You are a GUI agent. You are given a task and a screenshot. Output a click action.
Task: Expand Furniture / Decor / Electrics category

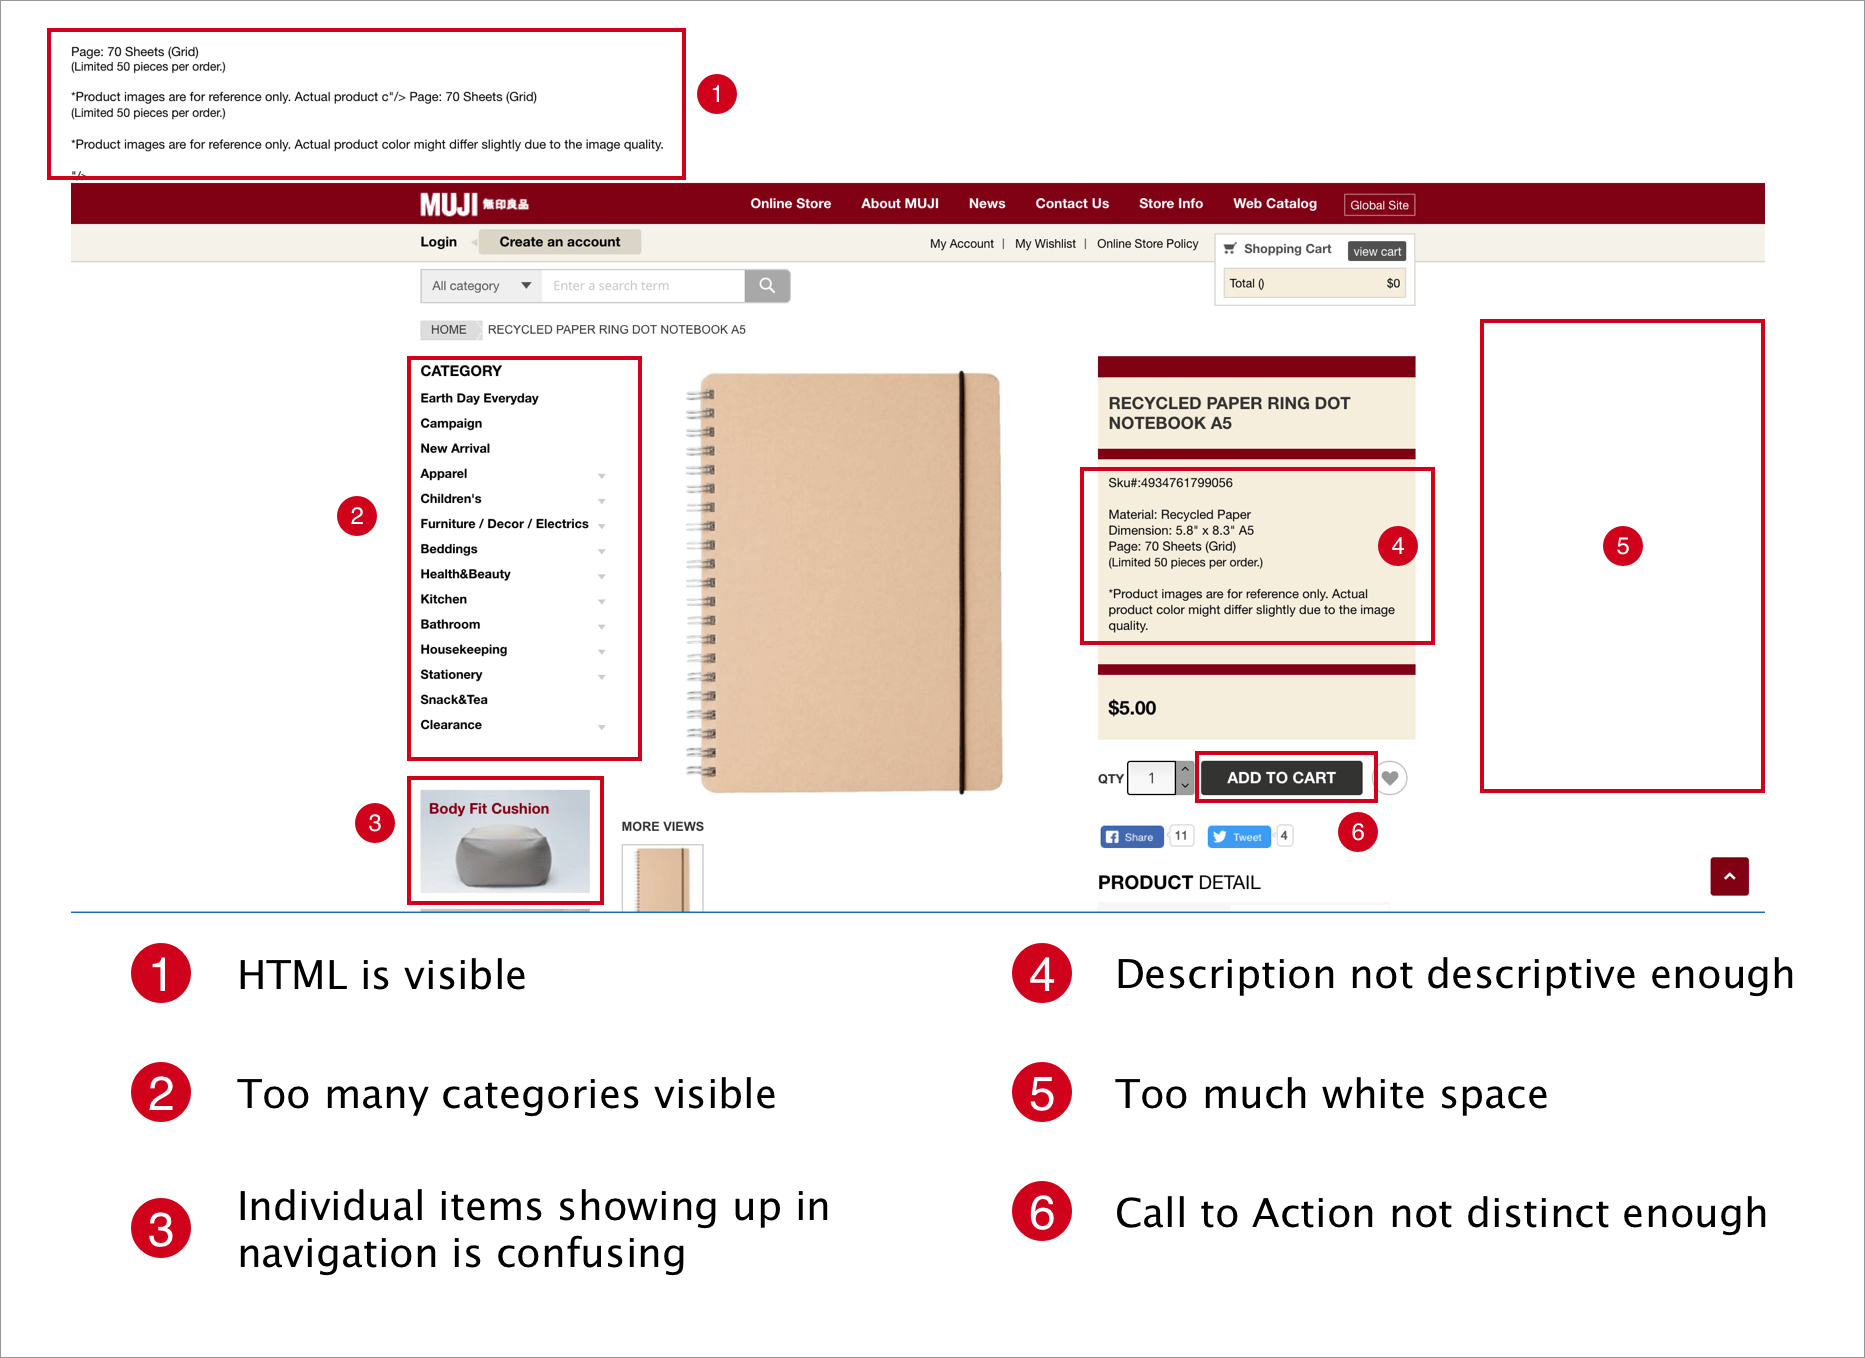(x=602, y=525)
